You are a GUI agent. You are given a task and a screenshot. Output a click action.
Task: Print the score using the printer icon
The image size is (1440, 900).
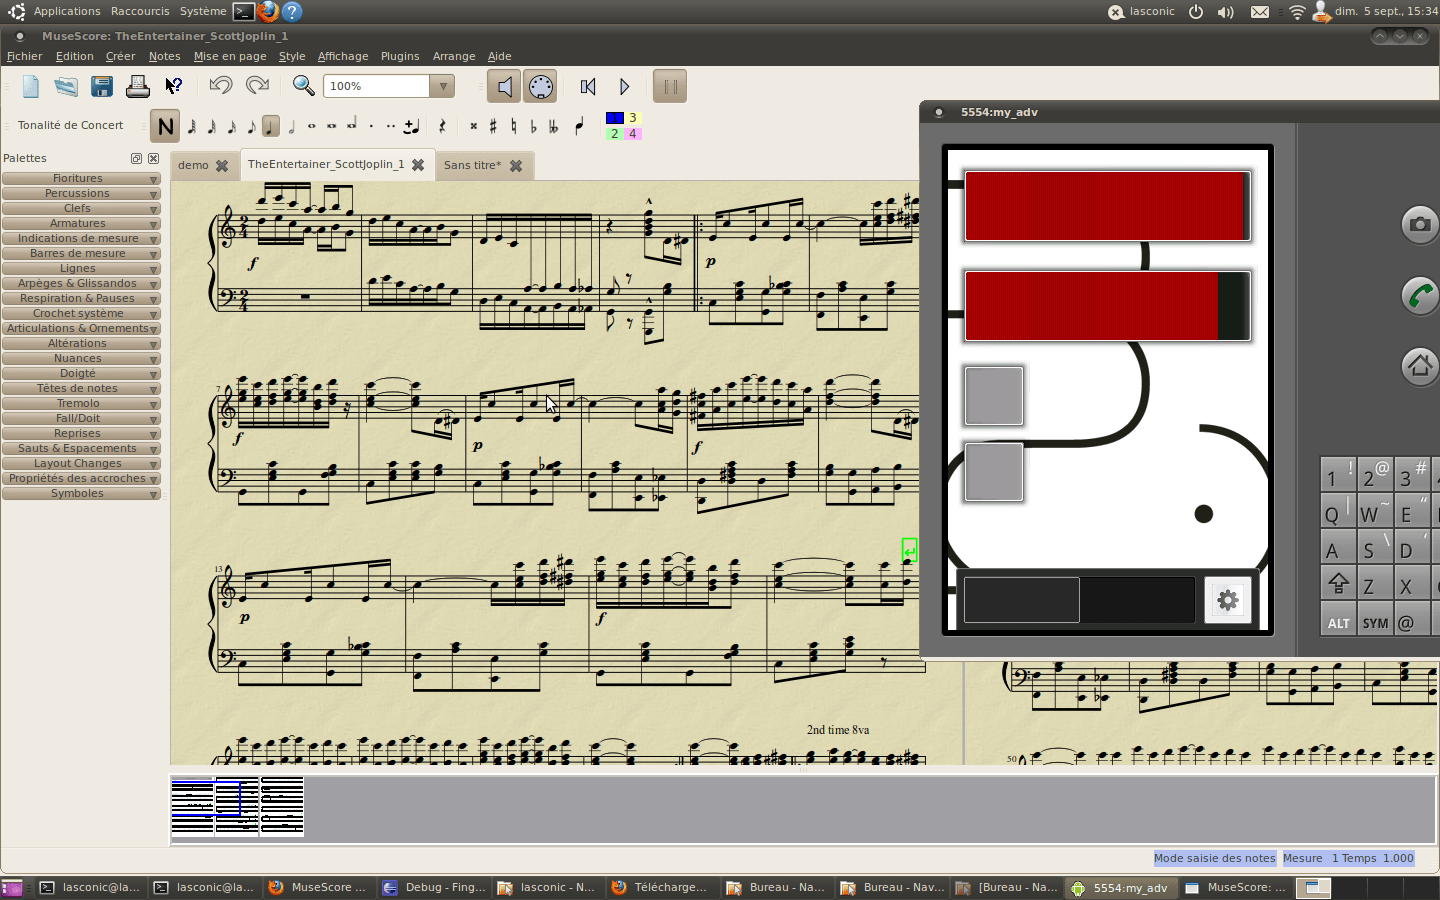pos(138,87)
